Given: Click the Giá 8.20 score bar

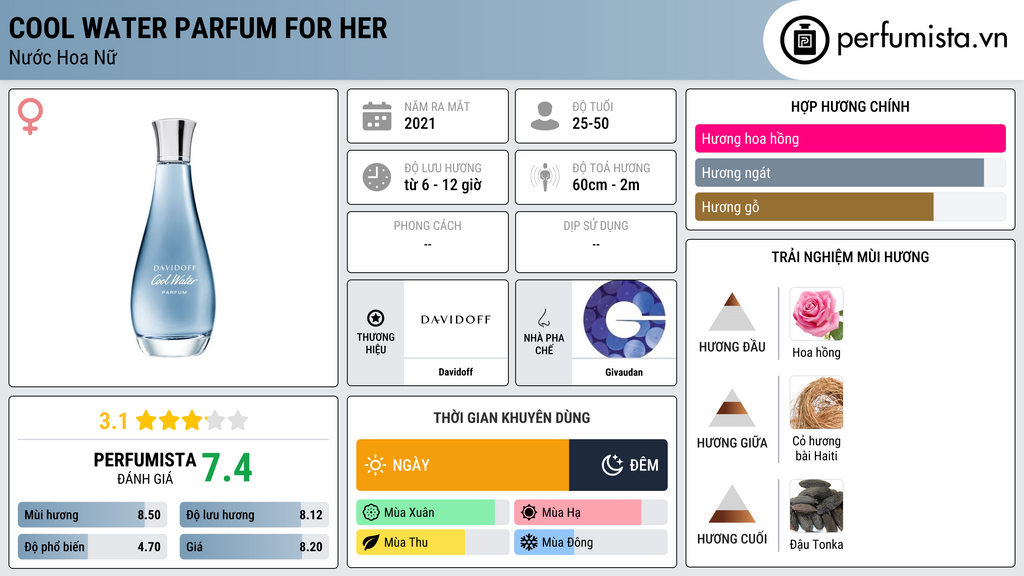Looking at the screenshot, I should click(x=254, y=547).
